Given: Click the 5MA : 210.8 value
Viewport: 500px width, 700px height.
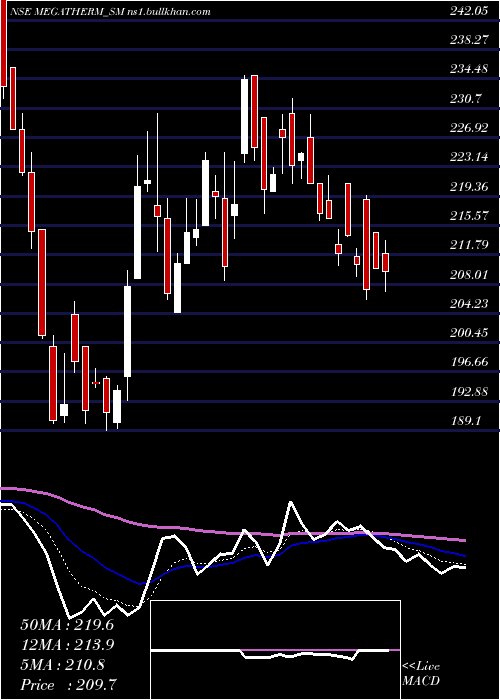Looking at the screenshot, I should (x=62, y=665).
